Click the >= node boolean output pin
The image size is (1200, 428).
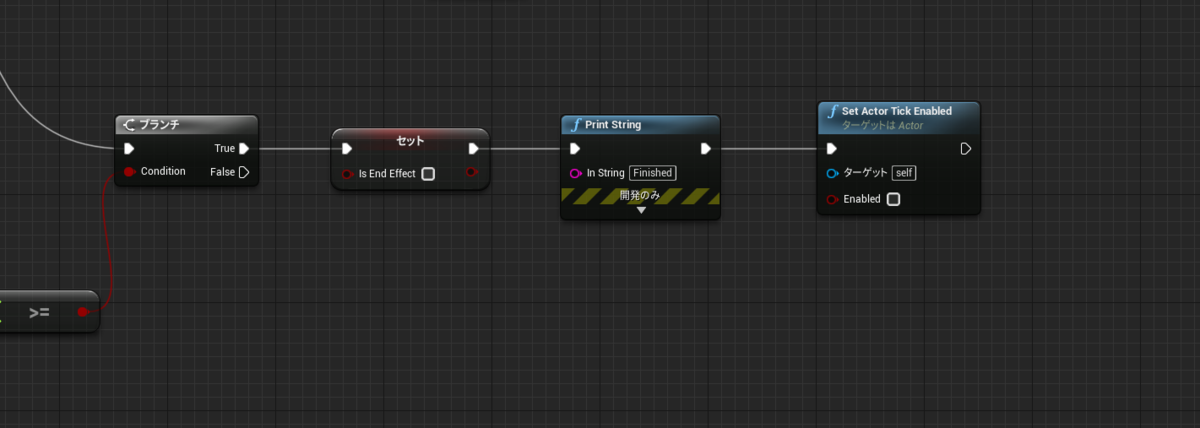(84, 312)
